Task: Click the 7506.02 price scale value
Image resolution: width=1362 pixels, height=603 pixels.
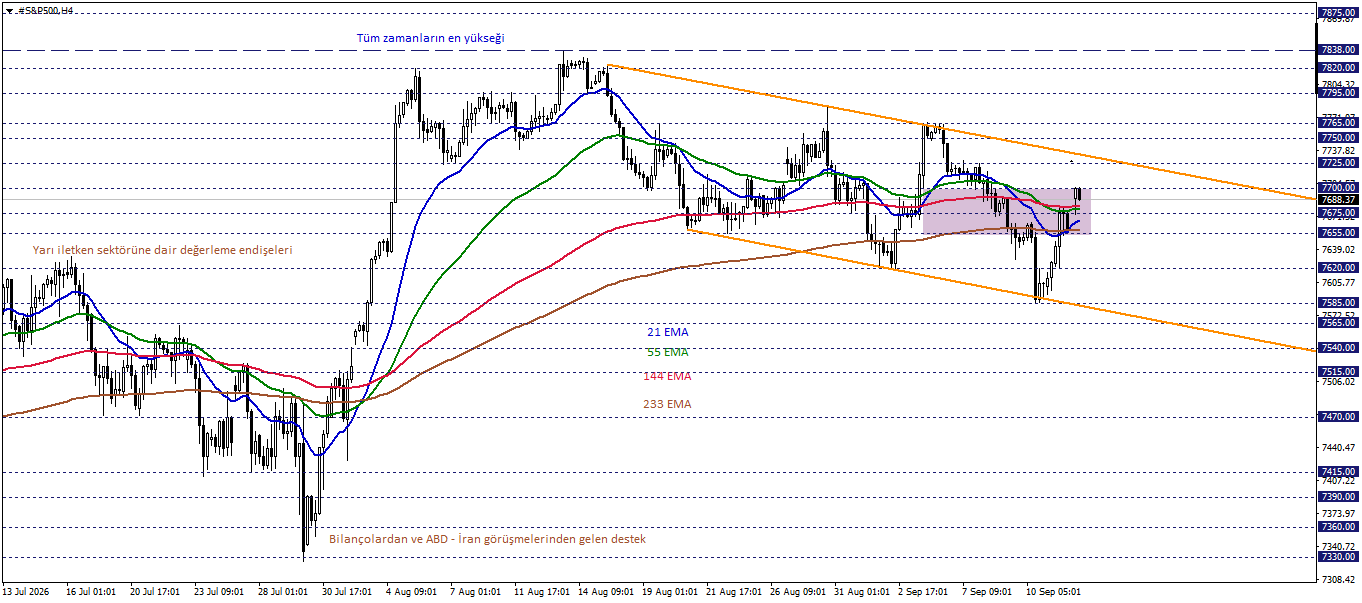Action: pyautogui.click(x=1338, y=382)
